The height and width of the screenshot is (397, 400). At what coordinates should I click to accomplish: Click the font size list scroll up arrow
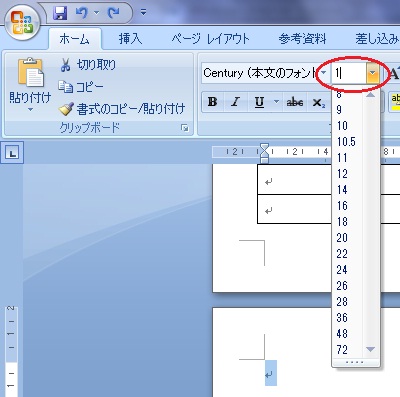coord(370,95)
